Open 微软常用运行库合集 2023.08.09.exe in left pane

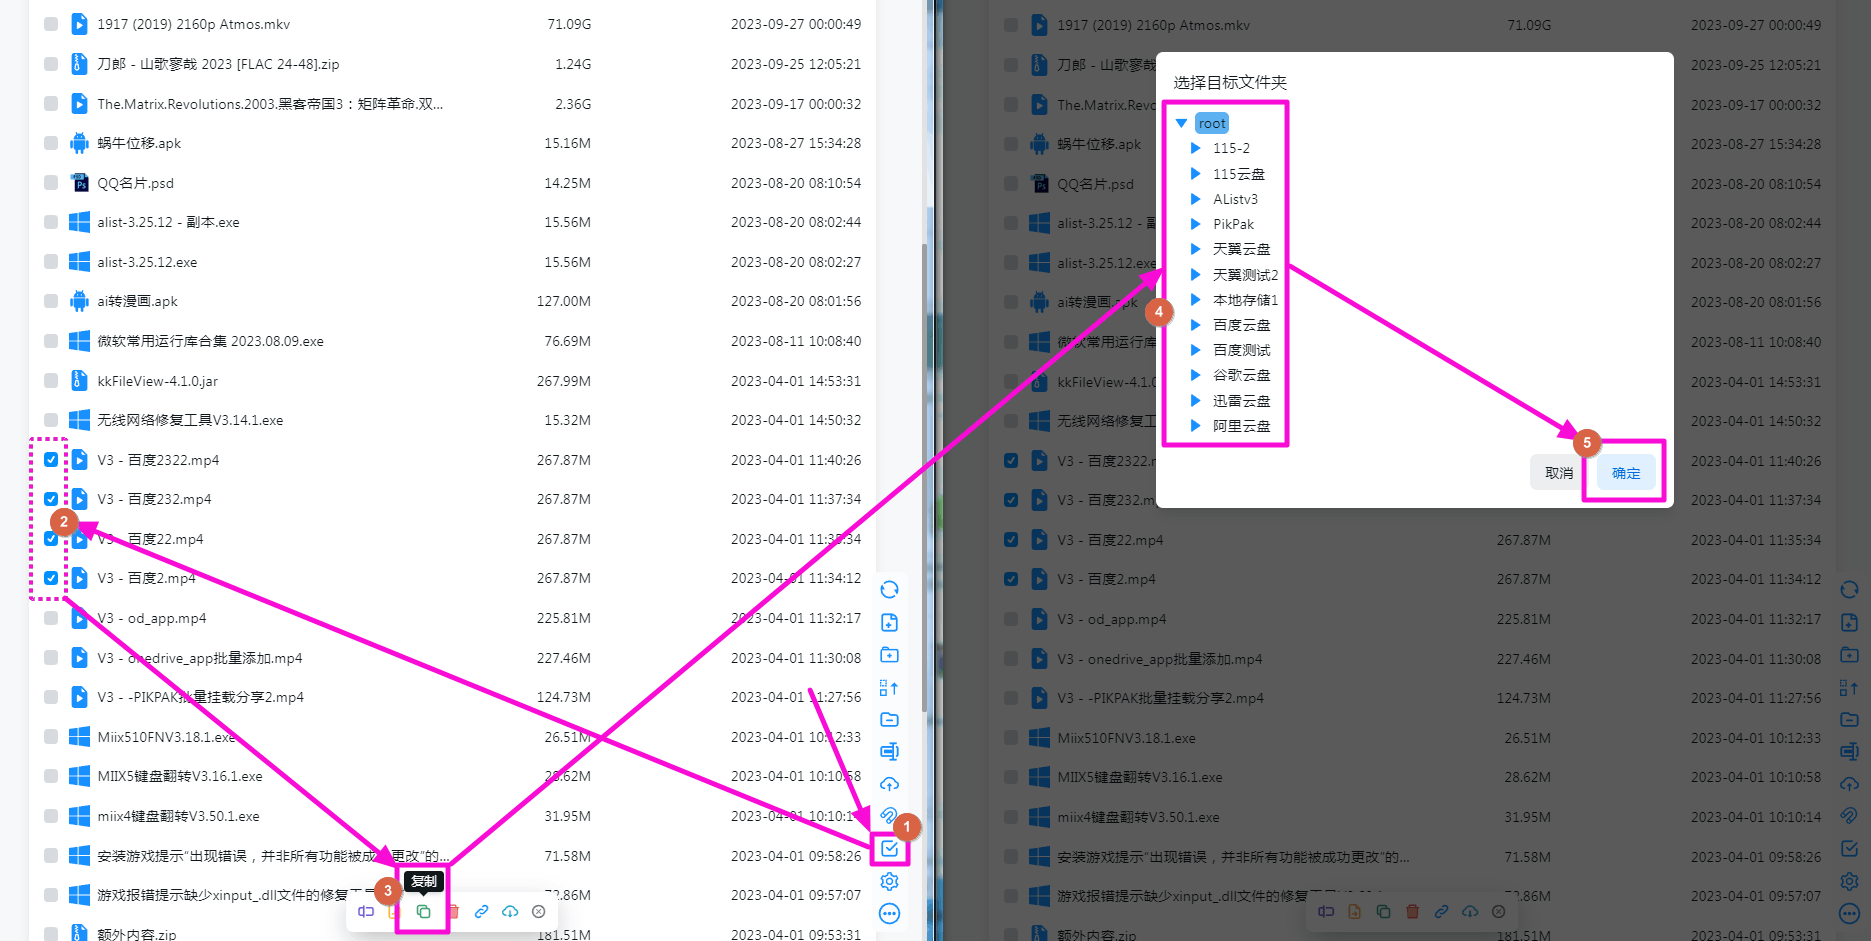(x=210, y=341)
